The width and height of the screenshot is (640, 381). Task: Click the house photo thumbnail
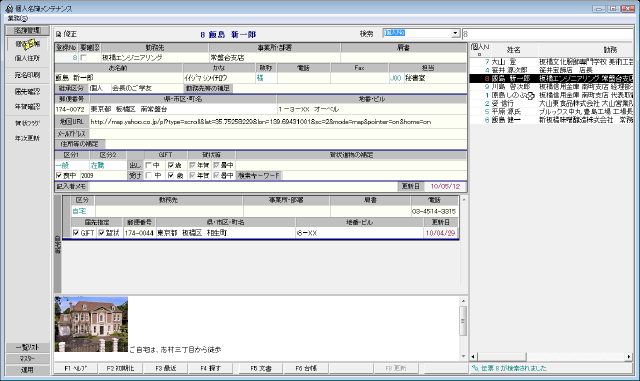click(x=91, y=324)
